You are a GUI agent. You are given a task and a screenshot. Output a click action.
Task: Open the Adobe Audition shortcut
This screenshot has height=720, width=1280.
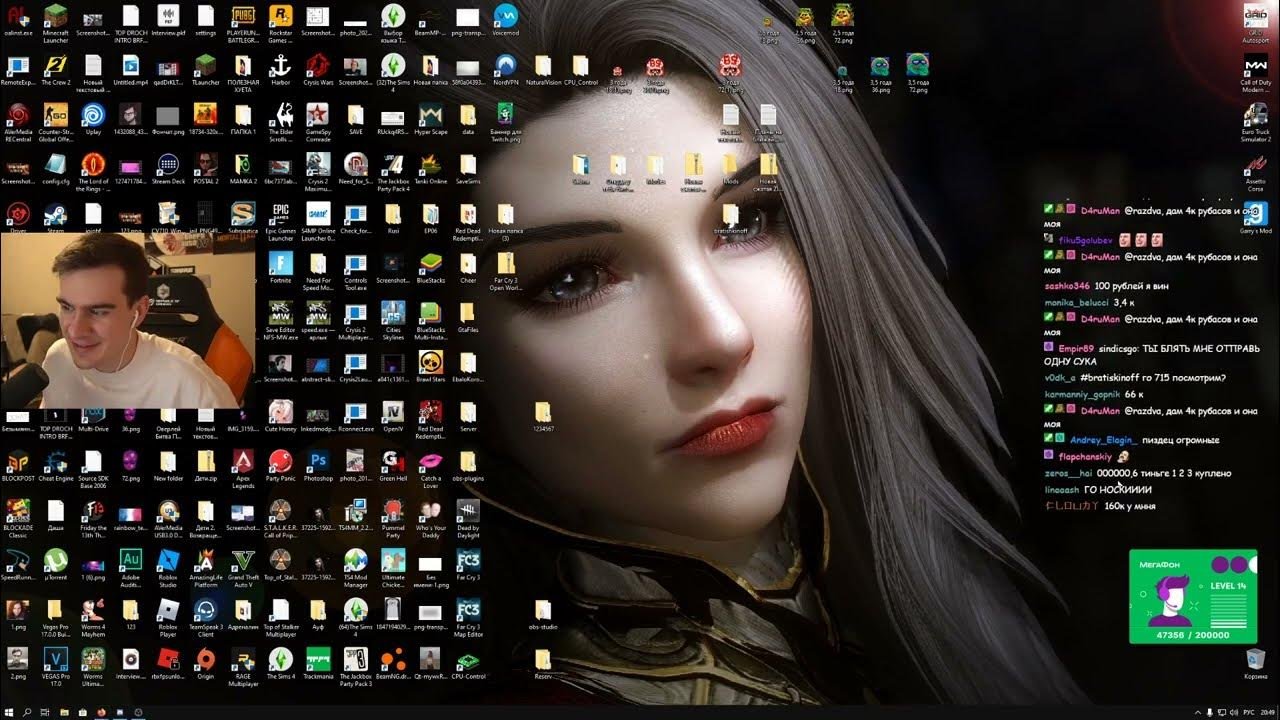tap(130, 560)
